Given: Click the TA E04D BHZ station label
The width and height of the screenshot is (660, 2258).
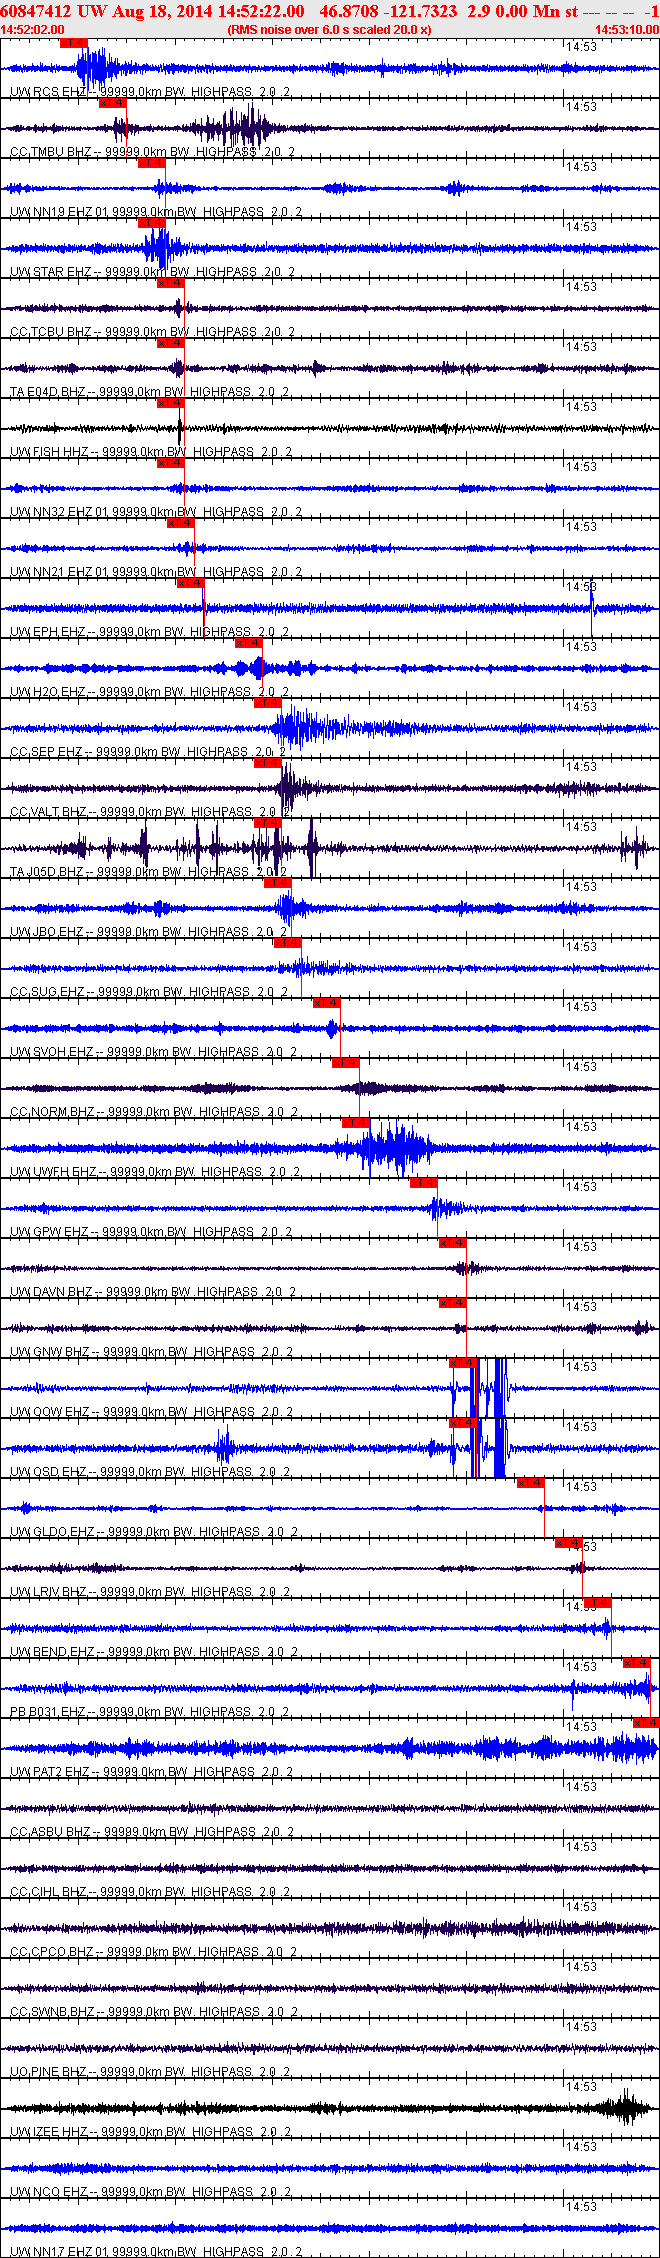Looking at the screenshot, I should click(48, 392).
